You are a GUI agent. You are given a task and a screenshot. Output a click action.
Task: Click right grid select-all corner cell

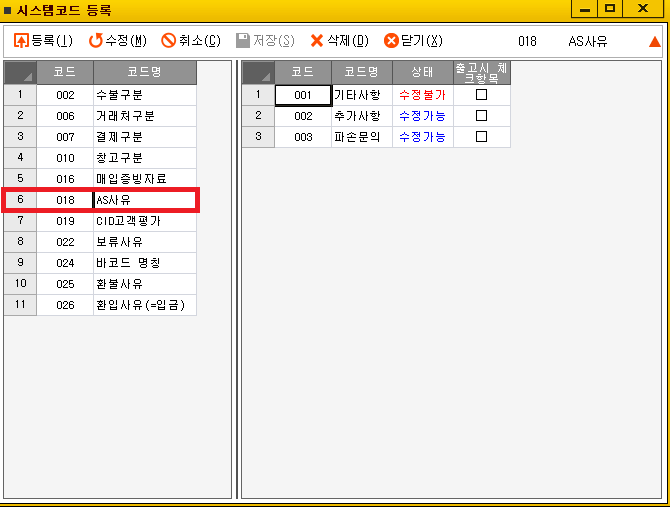point(258,72)
